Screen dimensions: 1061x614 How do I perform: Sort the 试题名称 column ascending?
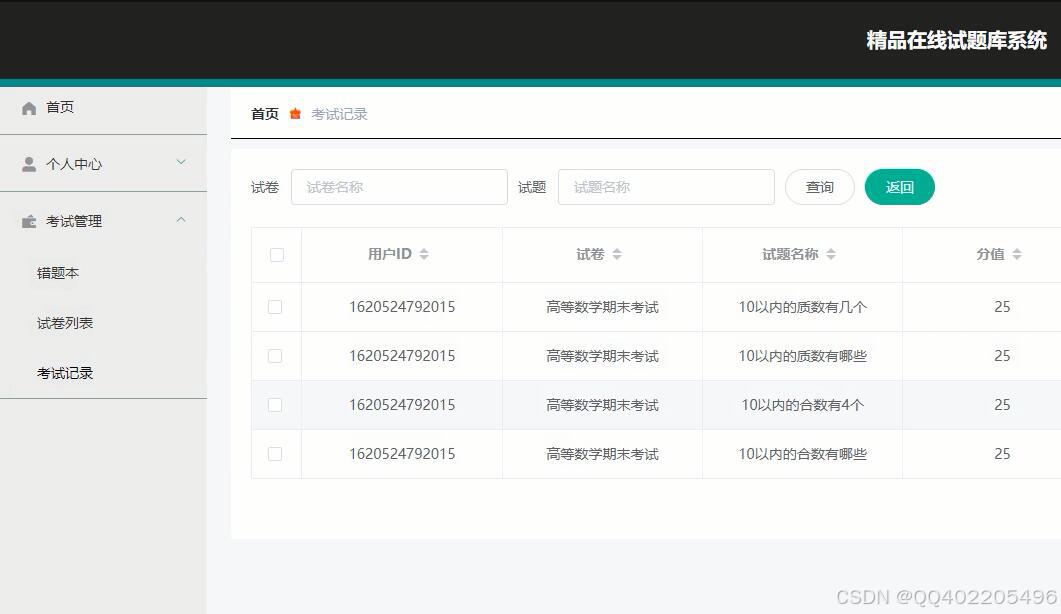tap(830, 253)
